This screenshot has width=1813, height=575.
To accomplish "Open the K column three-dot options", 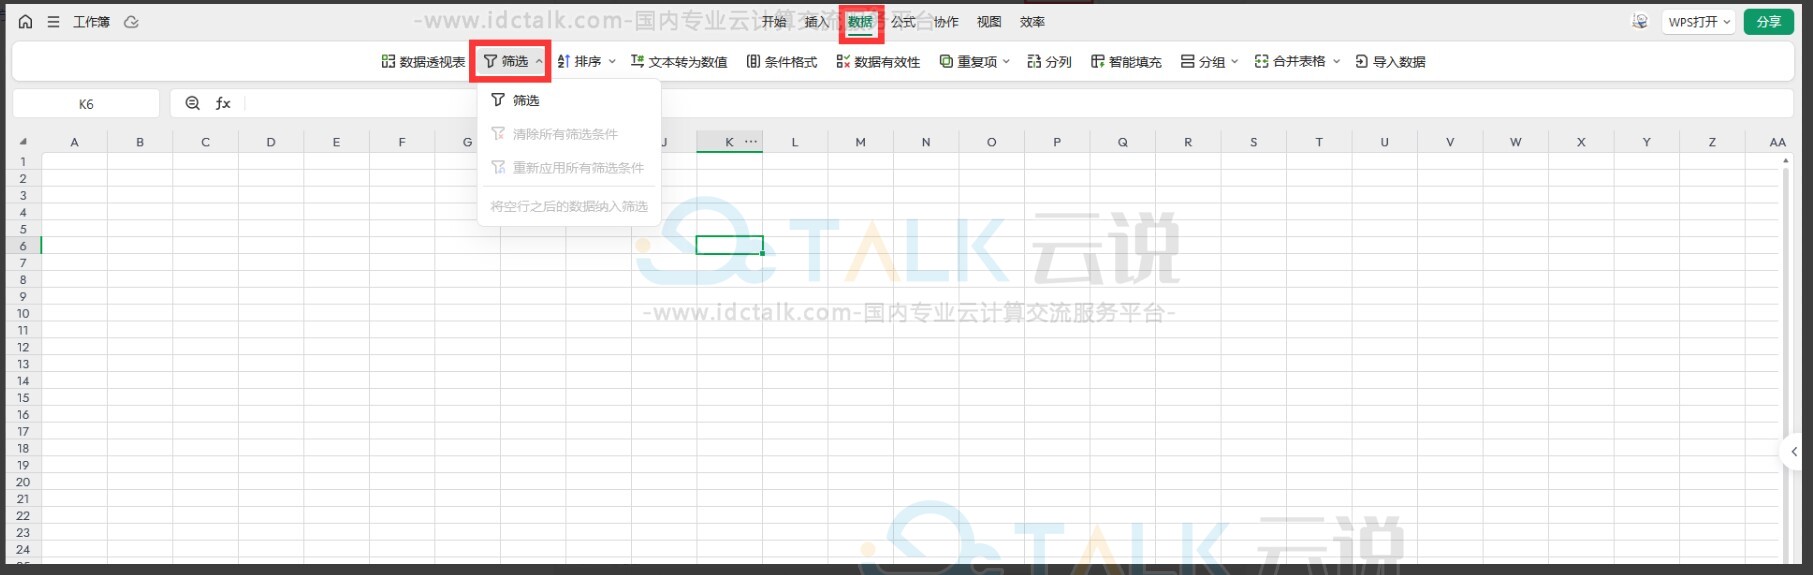I will click(x=751, y=141).
